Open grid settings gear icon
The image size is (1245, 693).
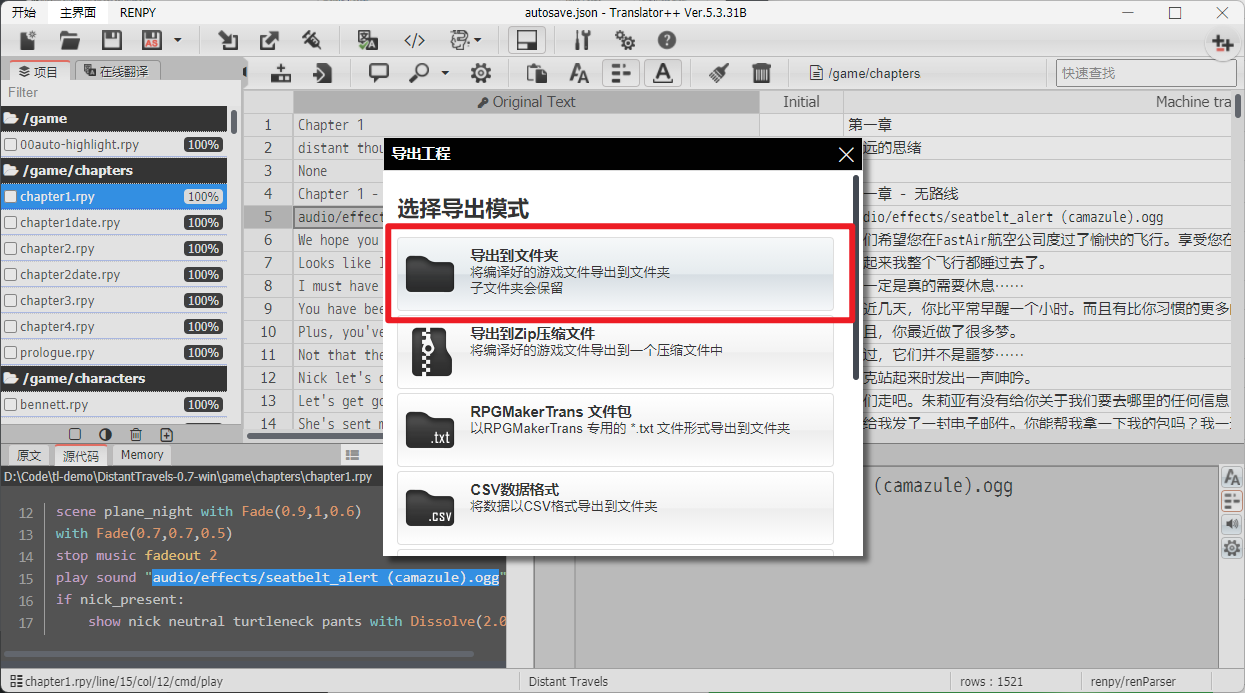tap(481, 73)
